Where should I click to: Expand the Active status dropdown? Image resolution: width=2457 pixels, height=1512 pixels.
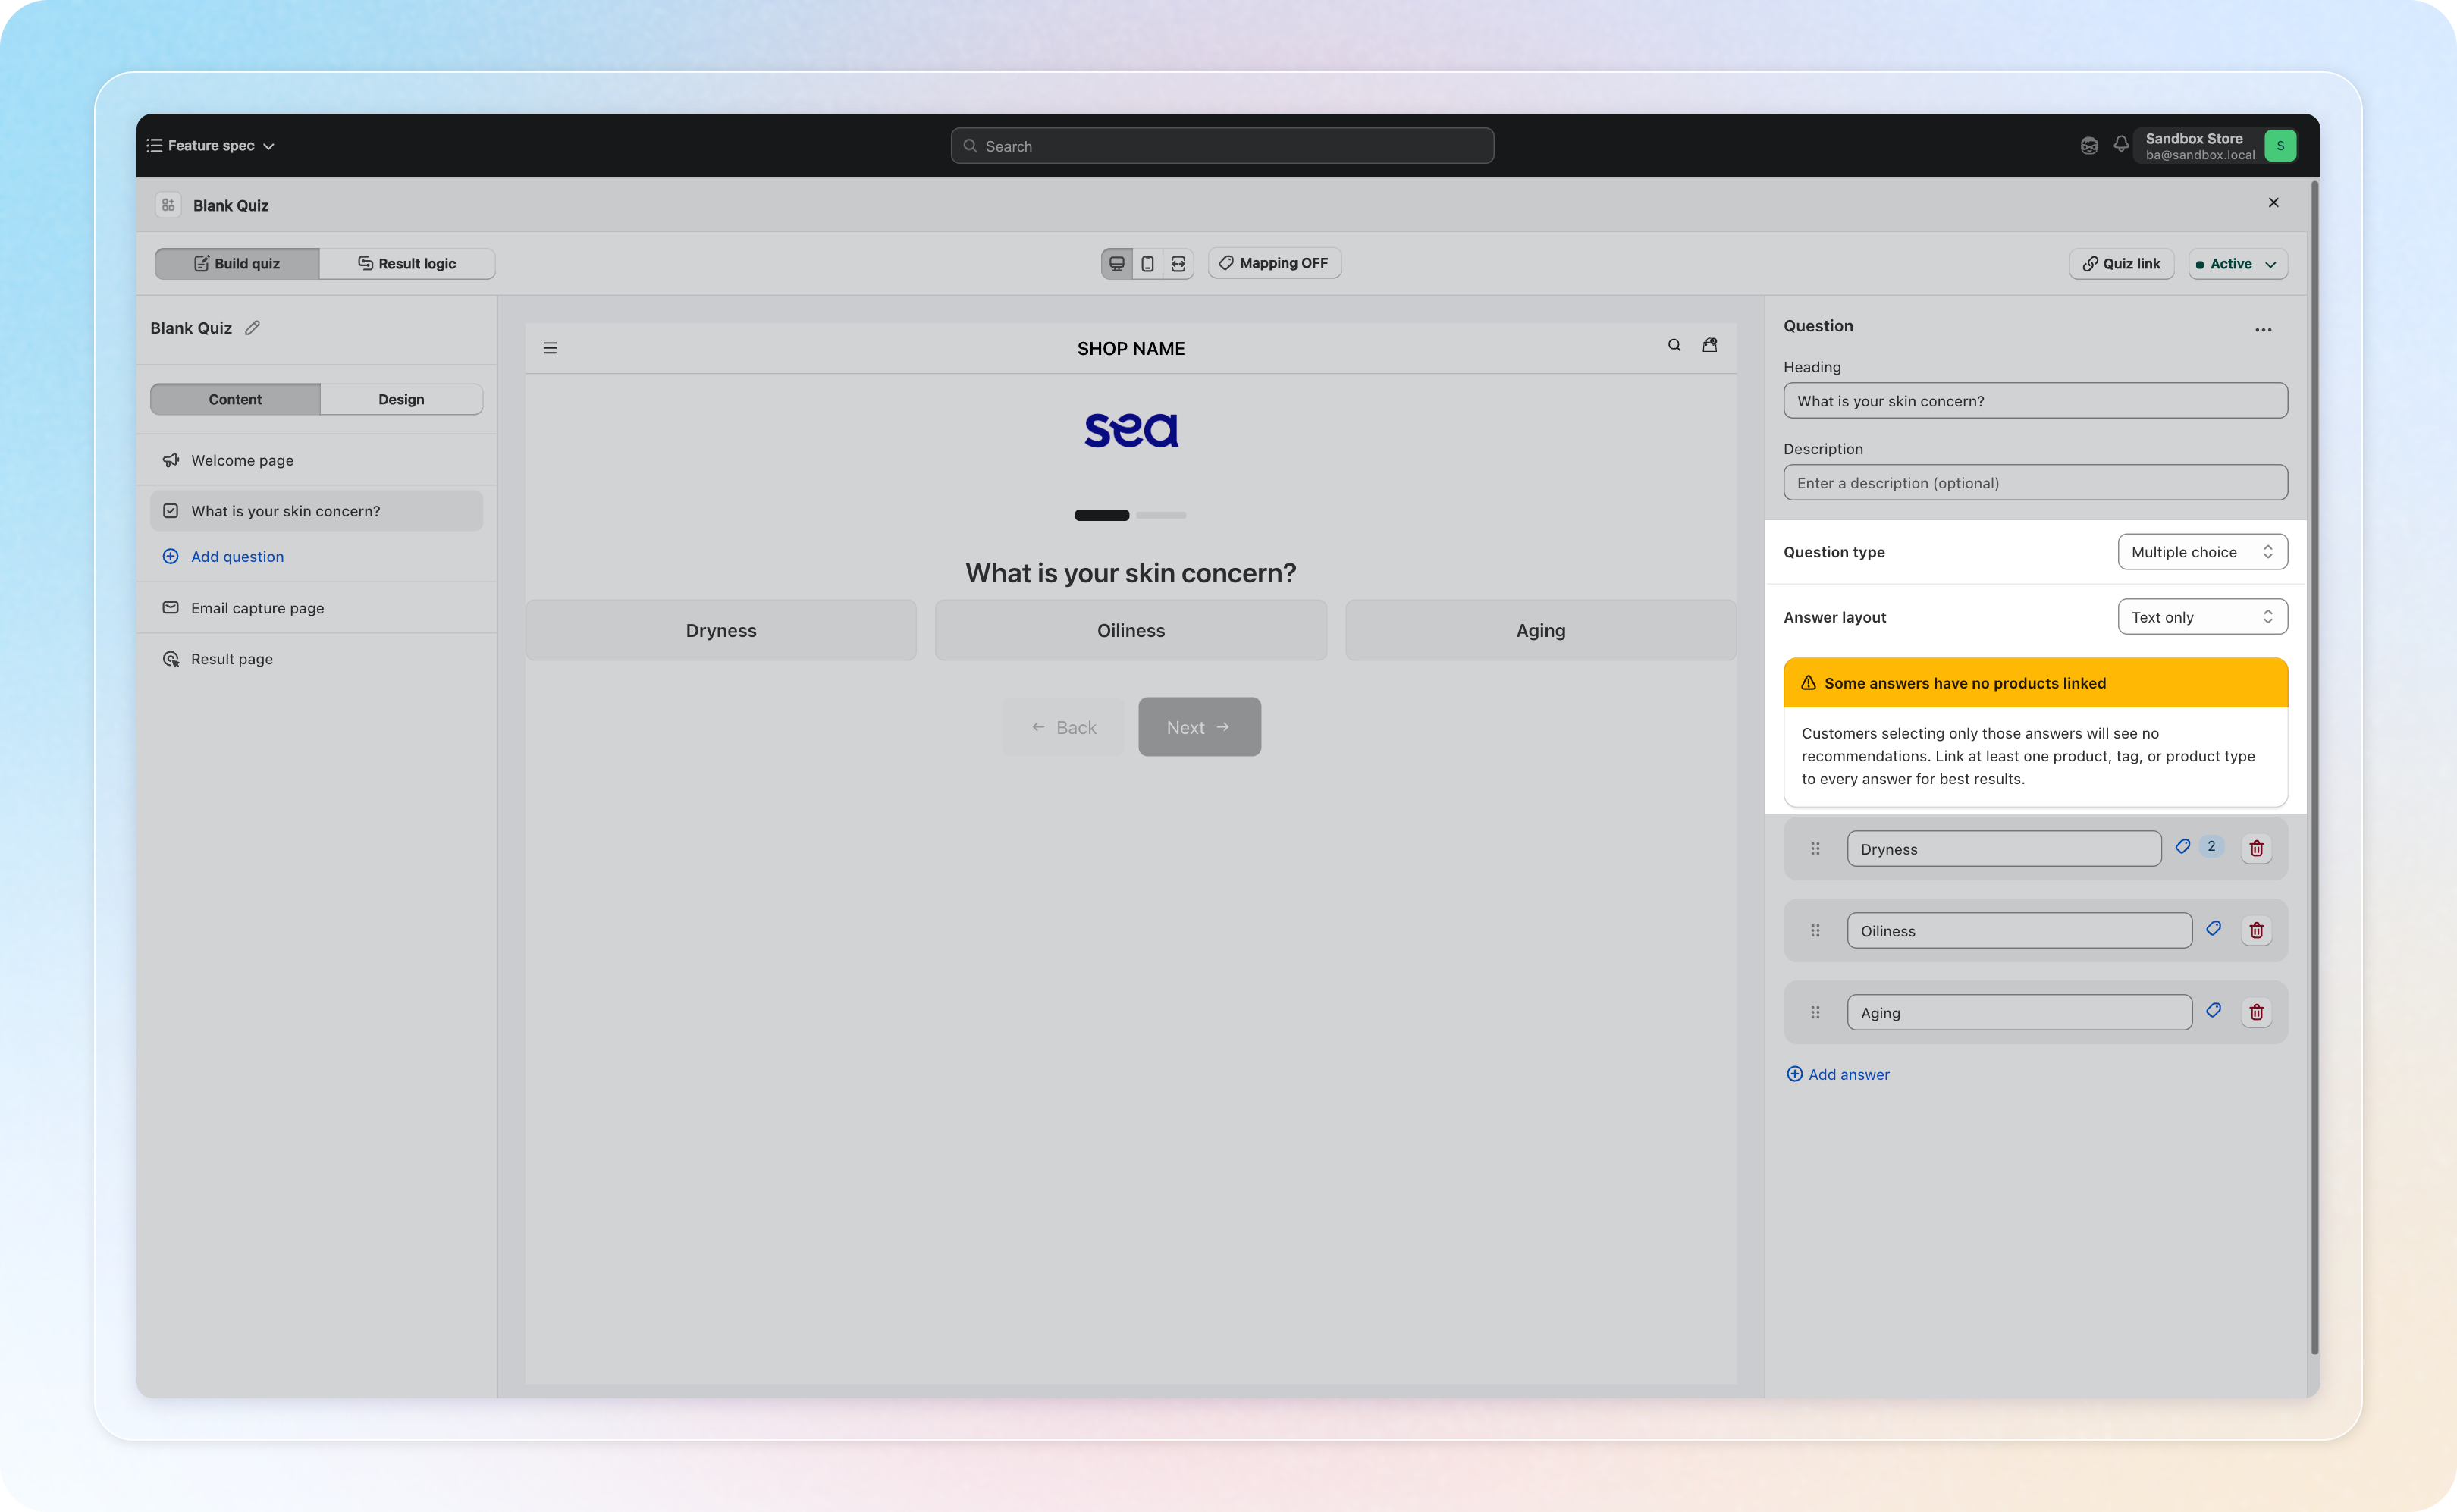2237,264
